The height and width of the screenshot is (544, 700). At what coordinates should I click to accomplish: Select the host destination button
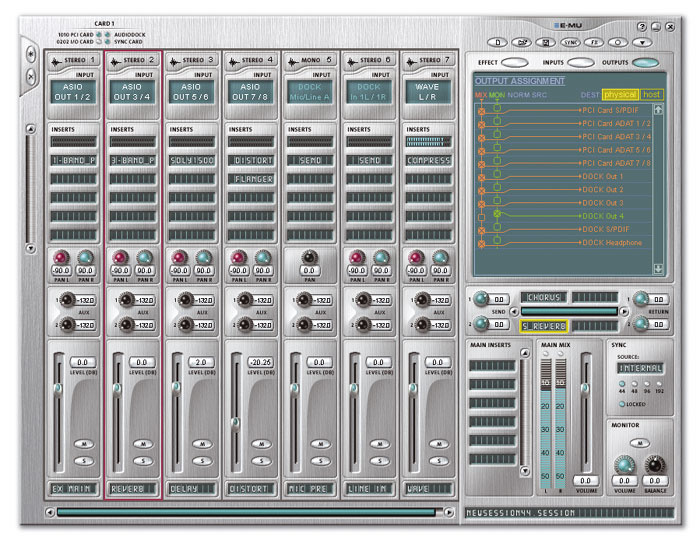652,94
